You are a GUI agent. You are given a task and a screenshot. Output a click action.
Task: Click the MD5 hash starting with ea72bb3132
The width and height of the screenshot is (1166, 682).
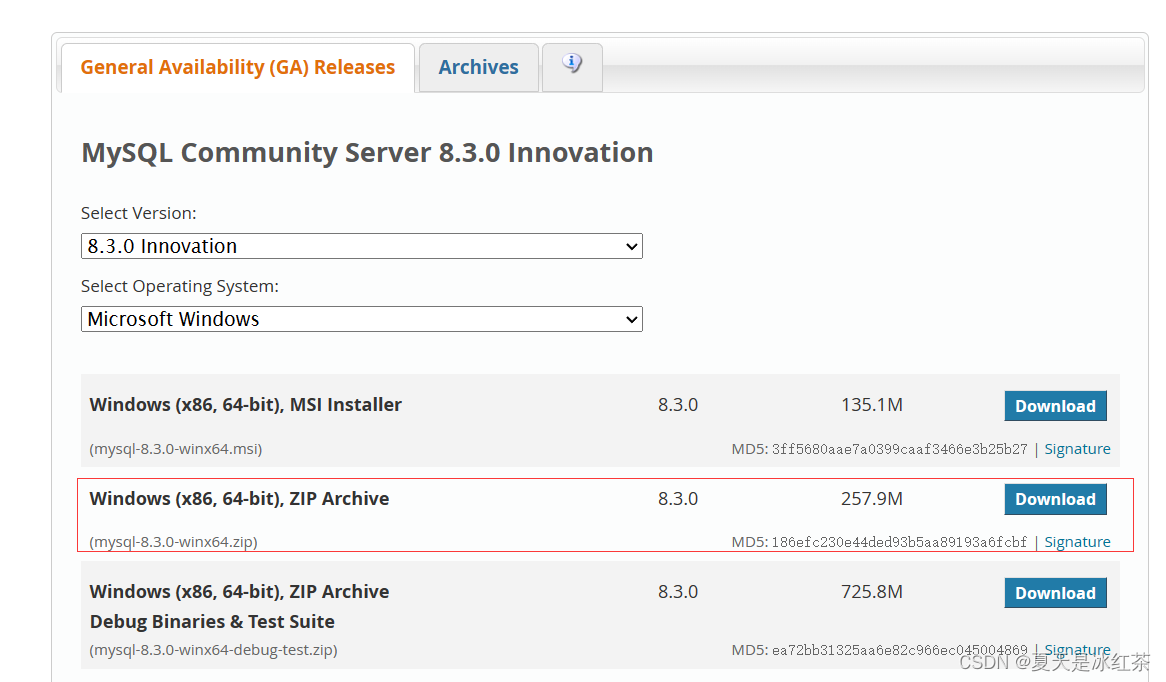click(899, 650)
